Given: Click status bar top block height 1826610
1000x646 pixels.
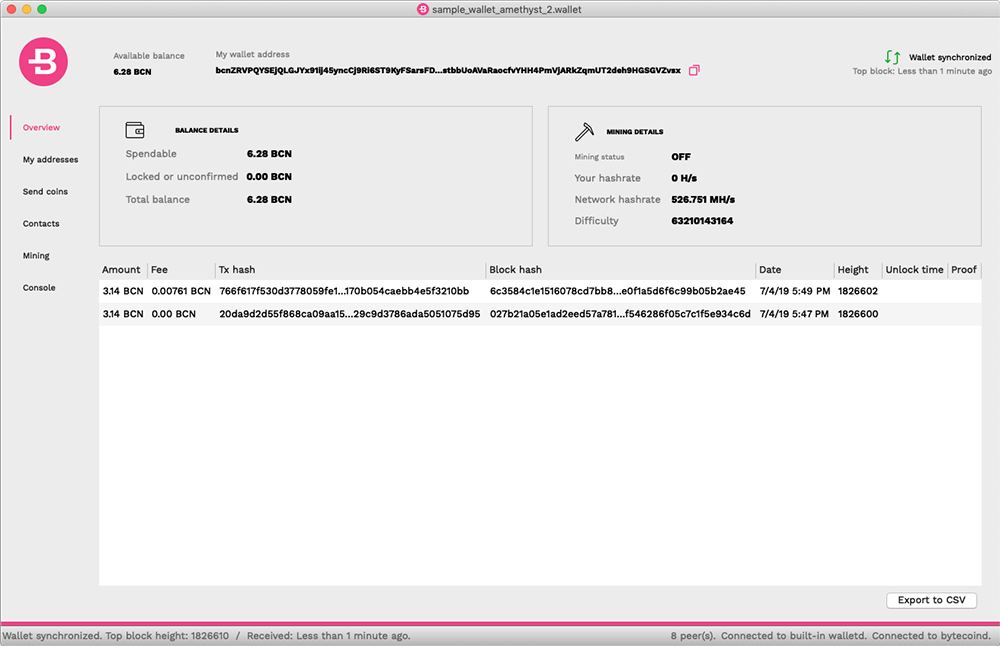Looking at the screenshot, I should click(x=167, y=636).
